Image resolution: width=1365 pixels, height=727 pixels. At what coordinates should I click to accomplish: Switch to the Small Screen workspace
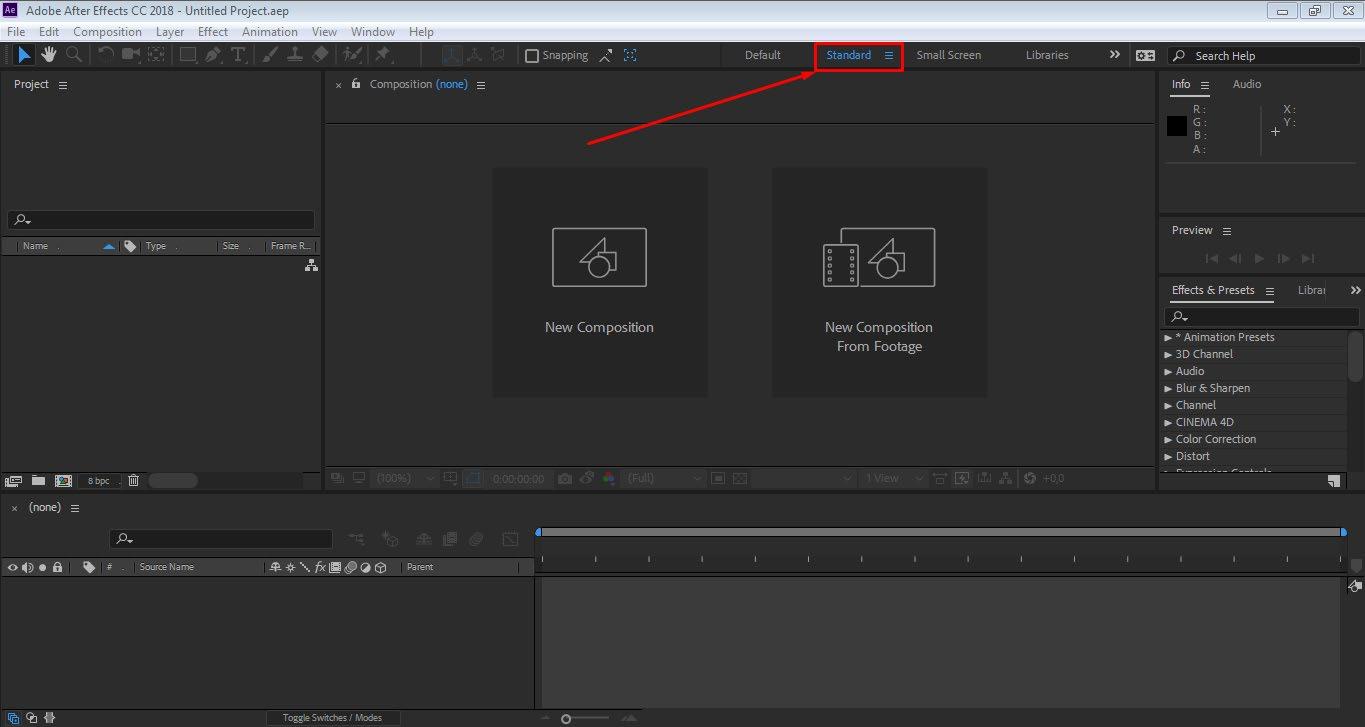(x=949, y=55)
